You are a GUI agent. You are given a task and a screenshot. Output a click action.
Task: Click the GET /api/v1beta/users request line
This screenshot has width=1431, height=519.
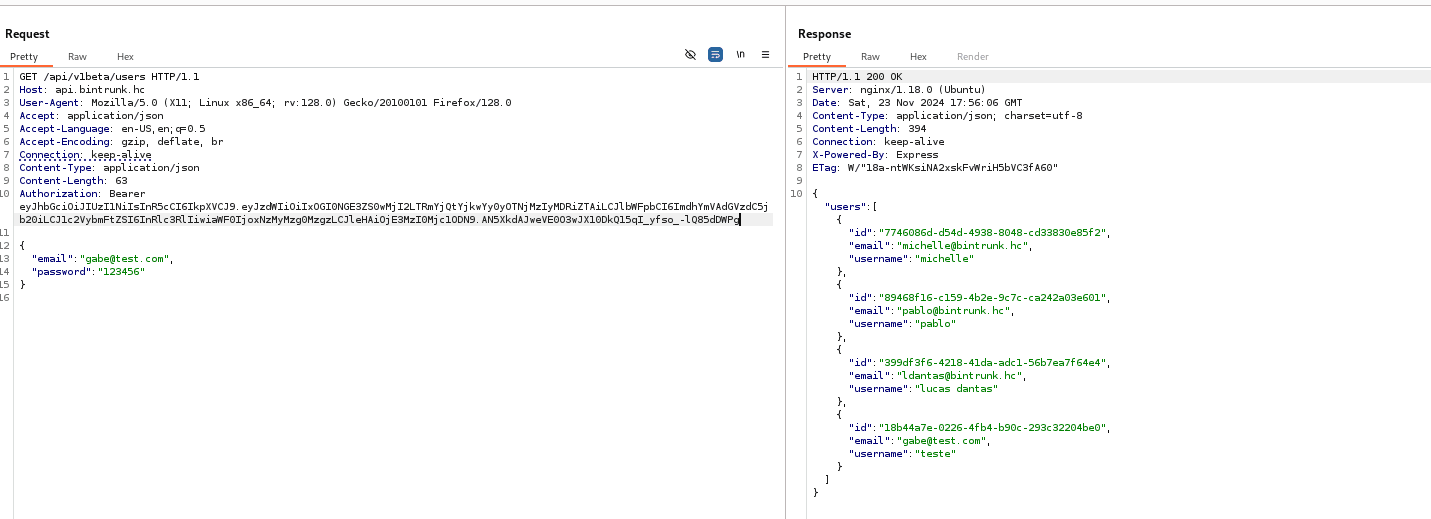tap(109, 77)
